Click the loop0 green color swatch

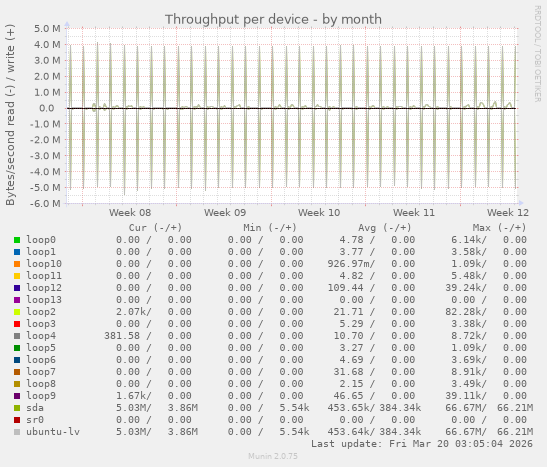point(17,240)
